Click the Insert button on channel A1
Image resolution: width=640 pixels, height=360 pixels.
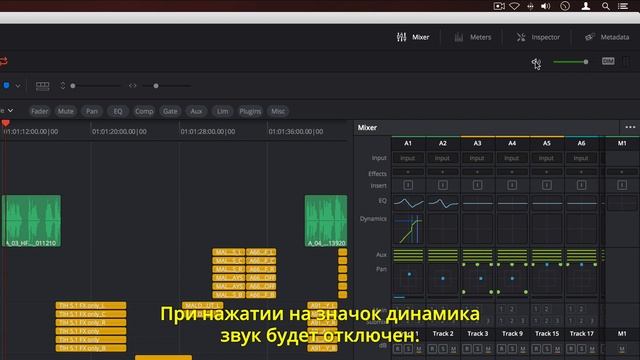coord(408,185)
